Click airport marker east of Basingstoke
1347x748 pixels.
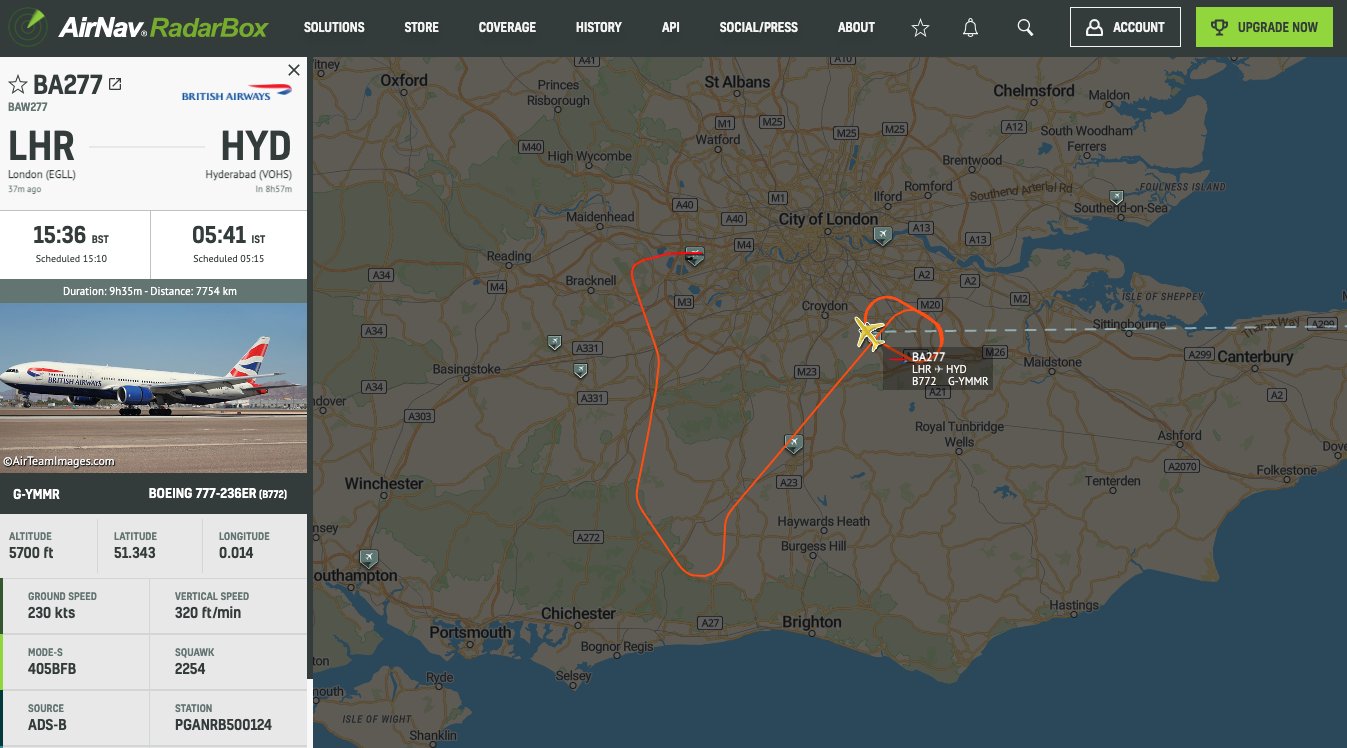[x=580, y=371]
